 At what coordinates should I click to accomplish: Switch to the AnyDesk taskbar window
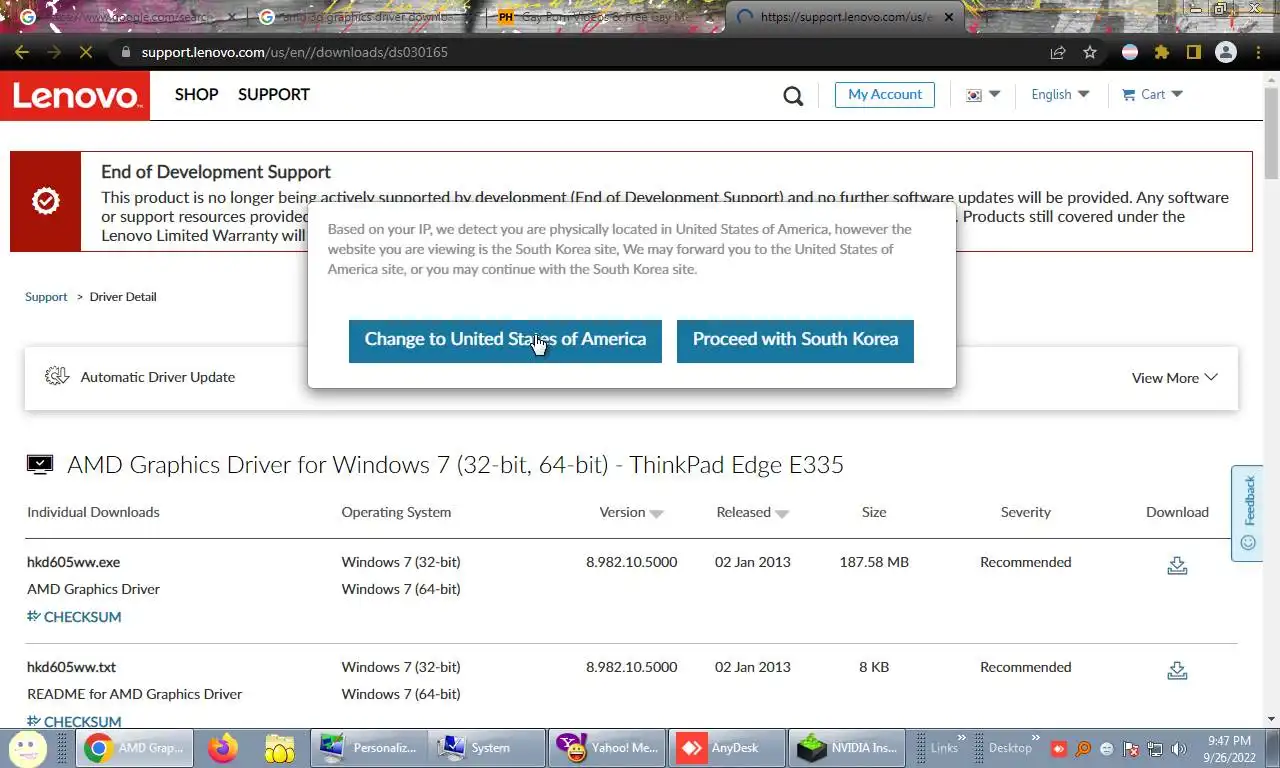point(725,747)
